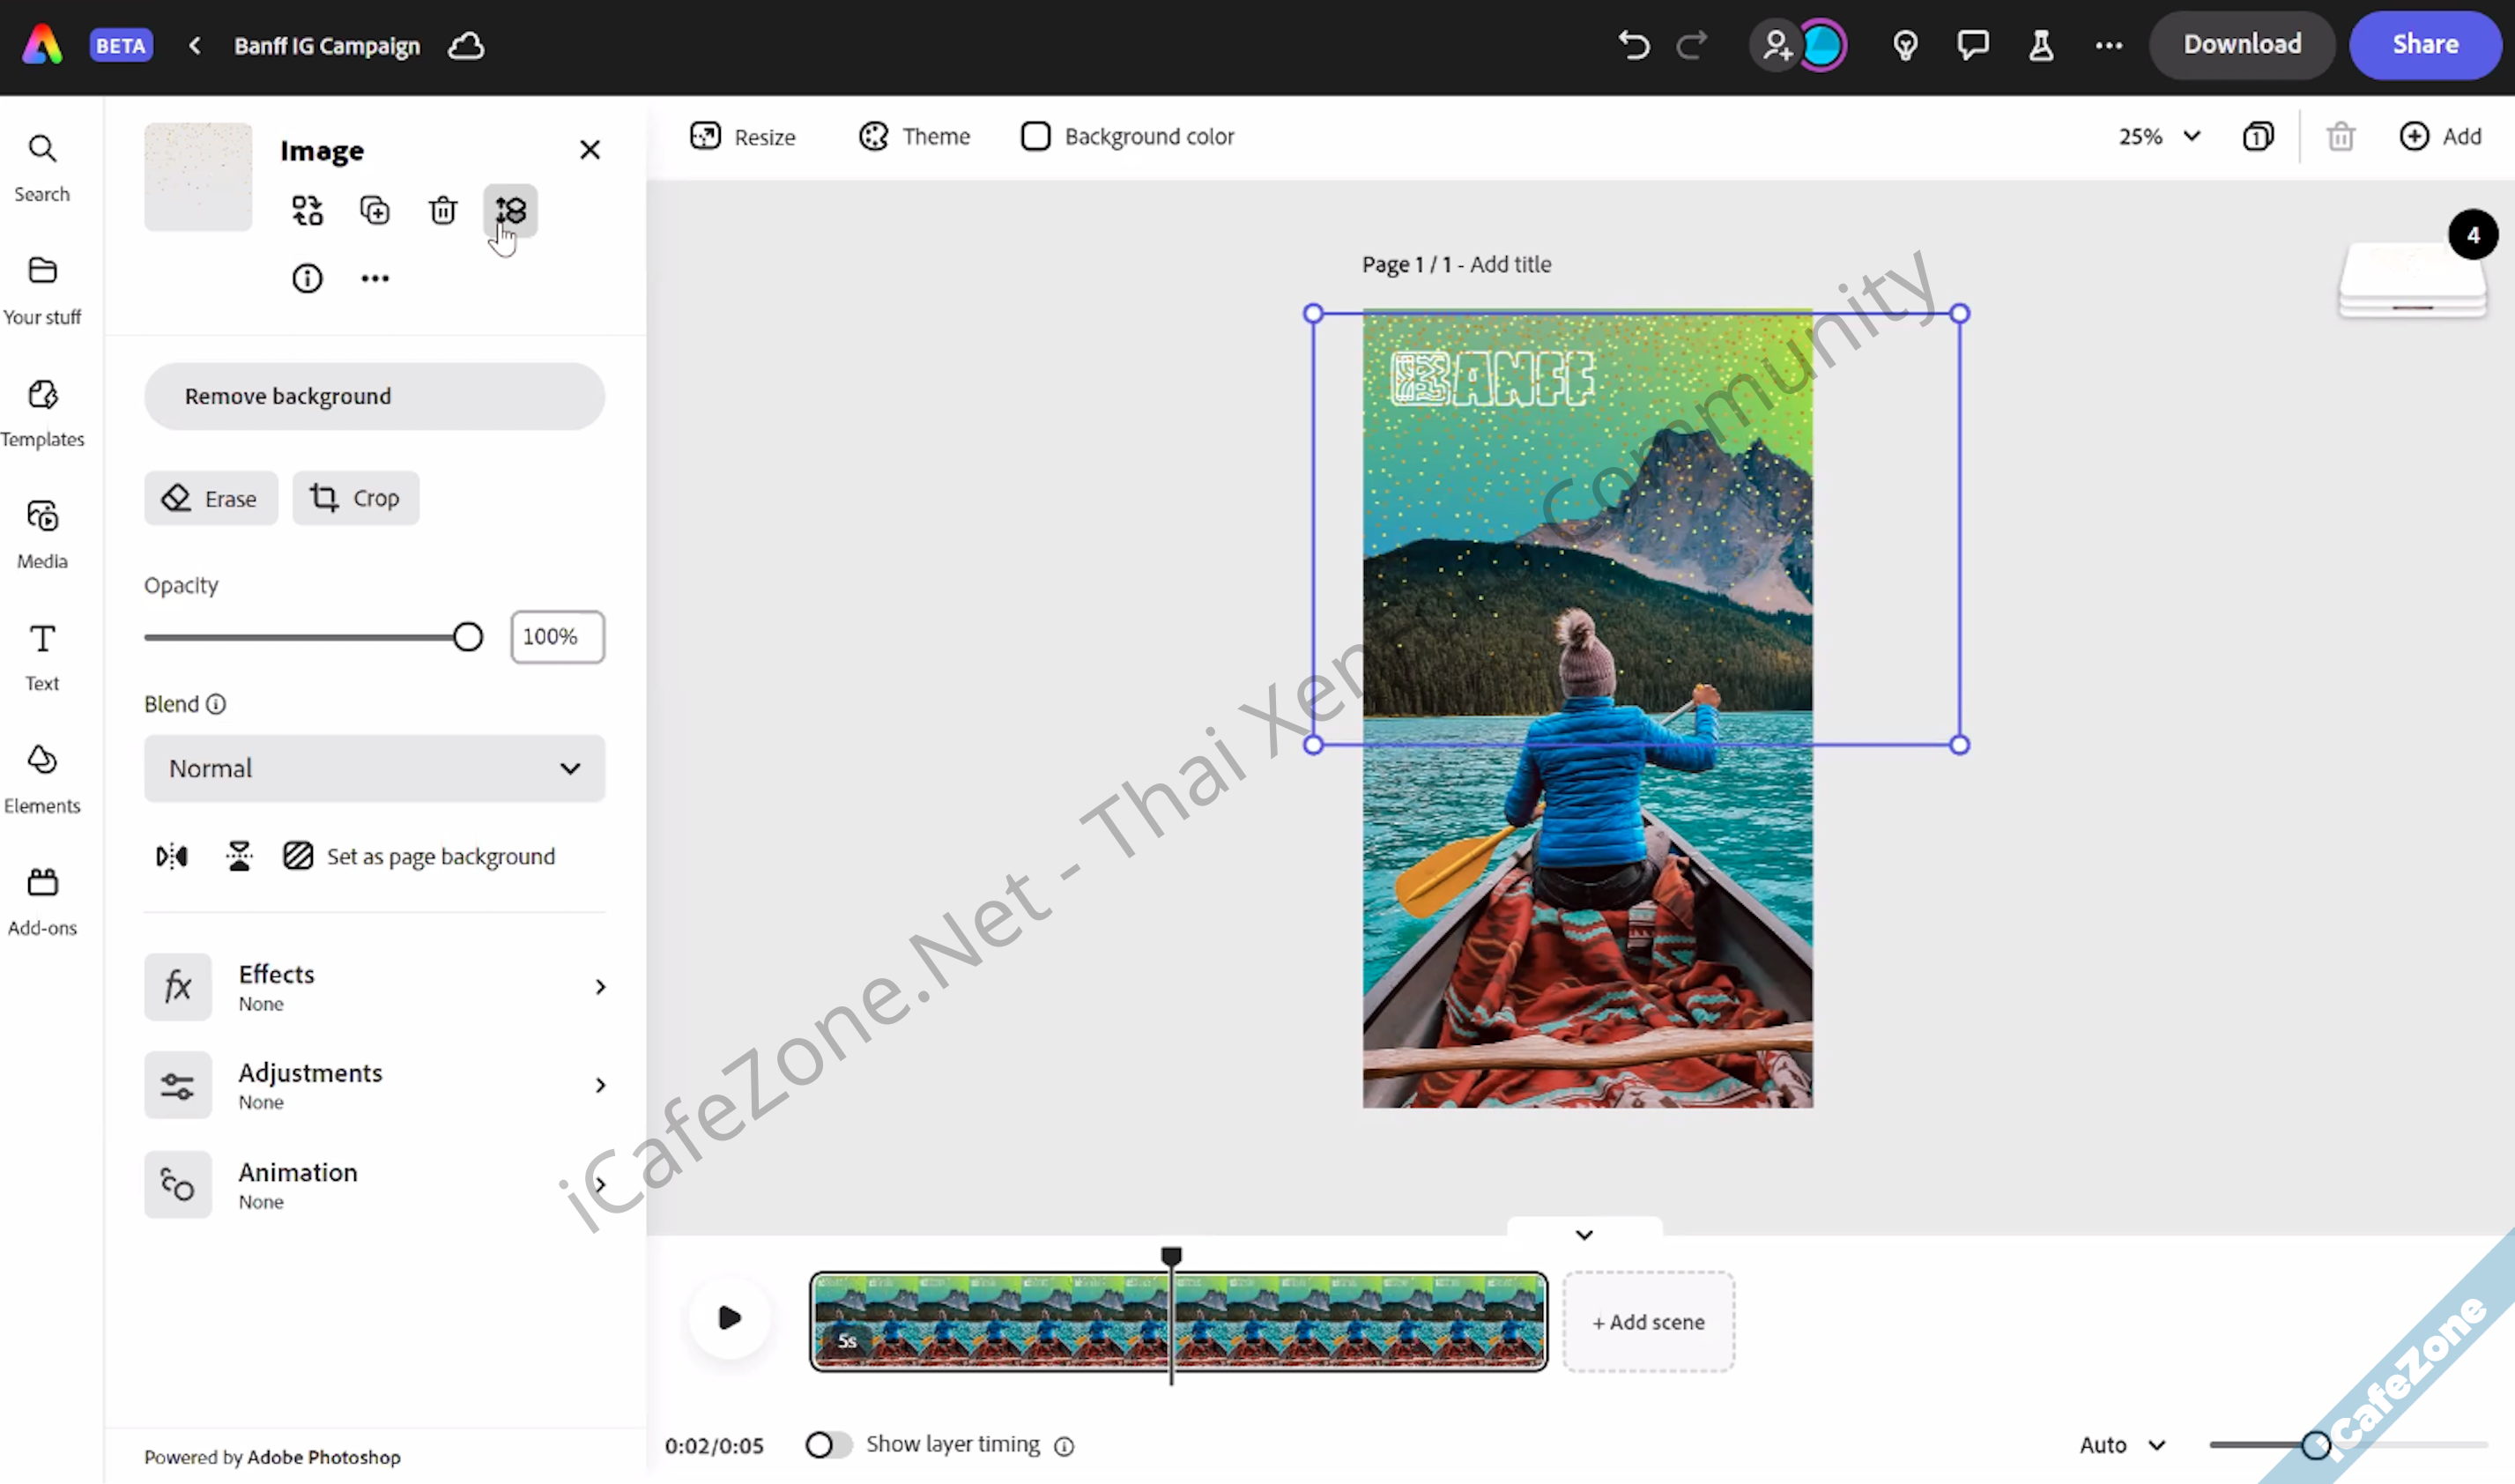The height and width of the screenshot is (1484, 2515).
Task: Click the Remove background button
Action: click(374, 397)
